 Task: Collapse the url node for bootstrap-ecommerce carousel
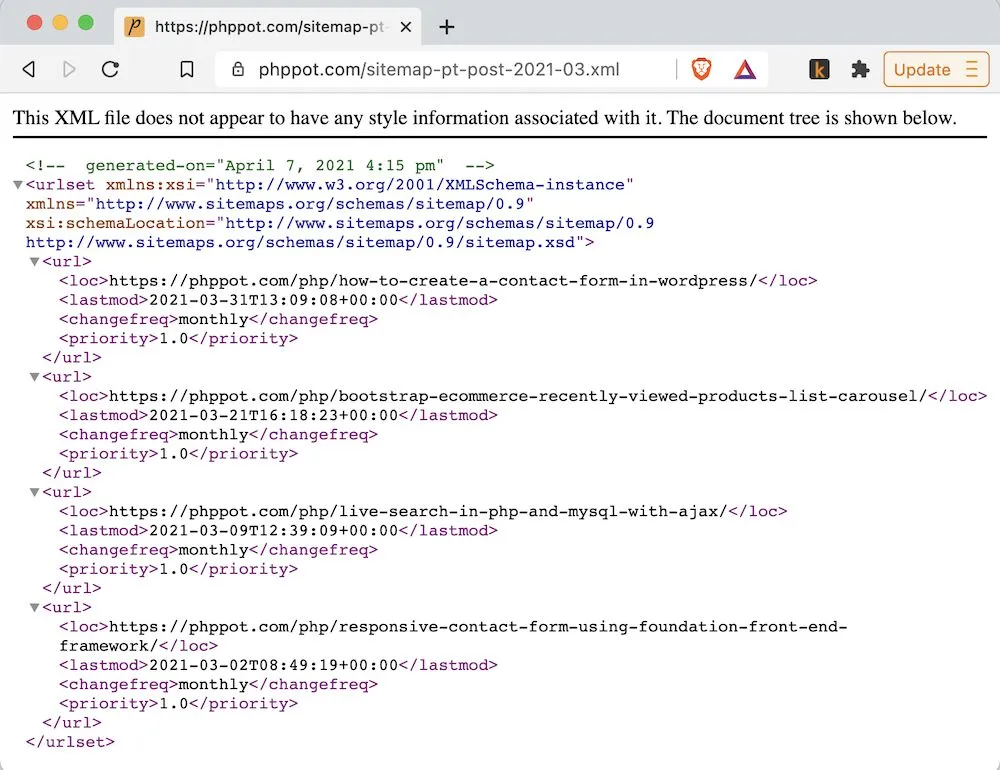35,377
